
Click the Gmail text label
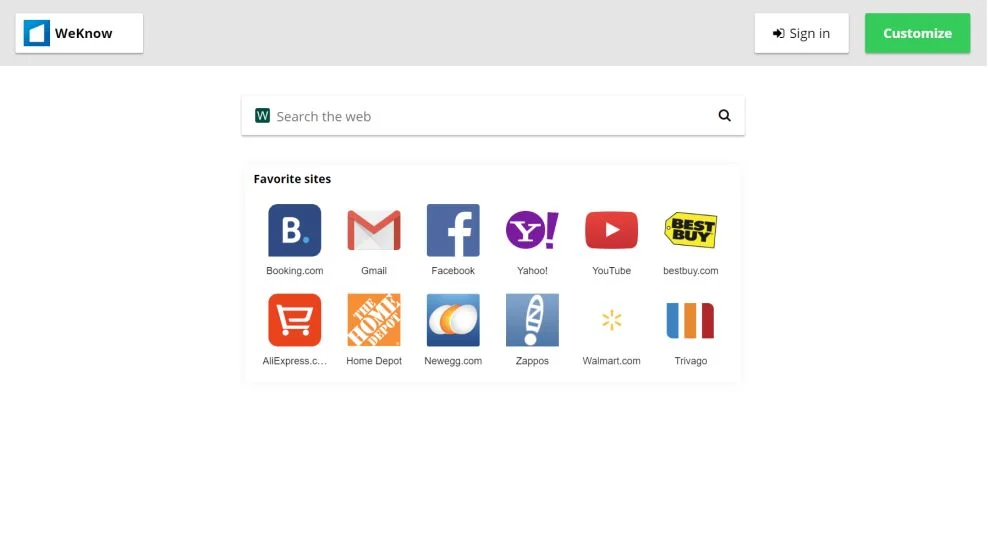tap(374, 270)
